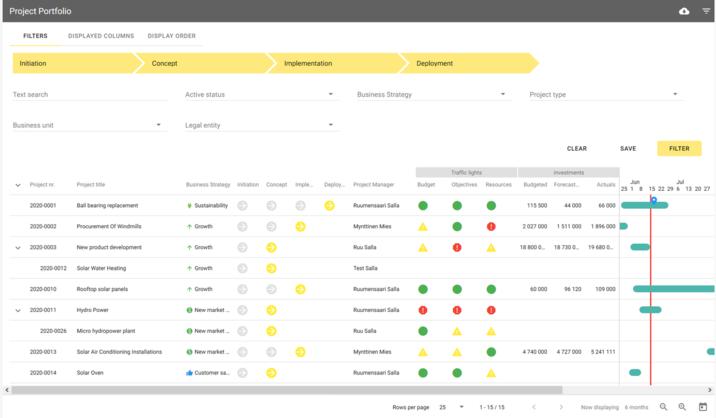Image resolution: width=716 pixels, height=418 pixels.
Task: Click the CLEAR button
Action: pyautogui.click(x=577, y=148)
